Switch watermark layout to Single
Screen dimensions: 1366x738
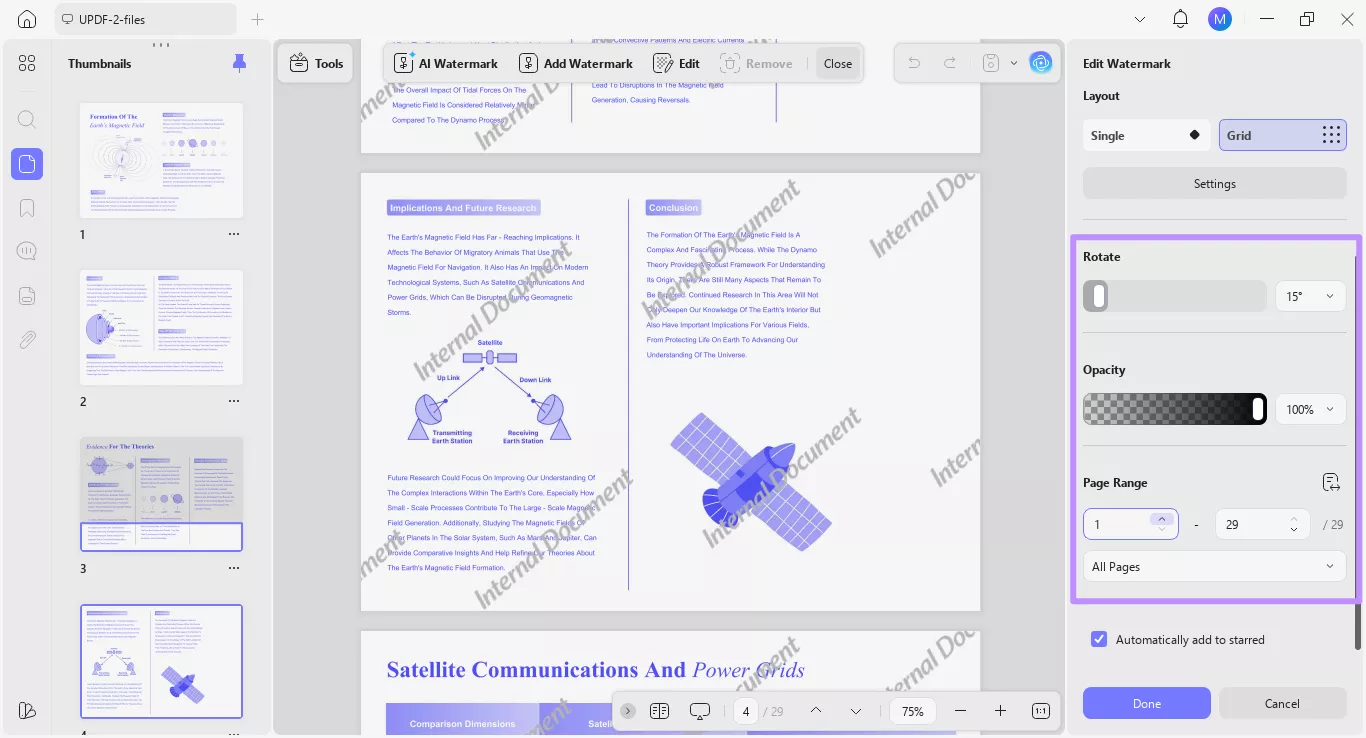pyautogui.click(x=1146, y=135)
